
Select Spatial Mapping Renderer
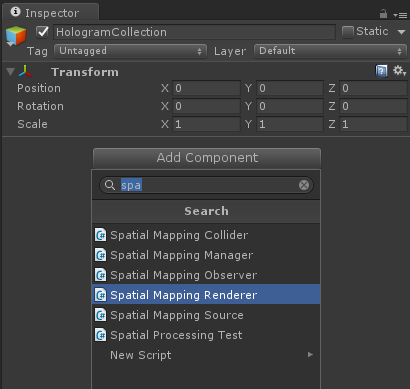206,294
